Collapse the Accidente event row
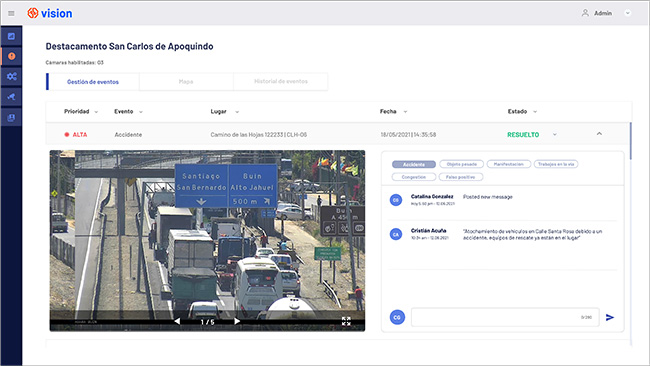The width and height of the screenshot is (650, 366). pyautogui.click(x=599, y=134)
